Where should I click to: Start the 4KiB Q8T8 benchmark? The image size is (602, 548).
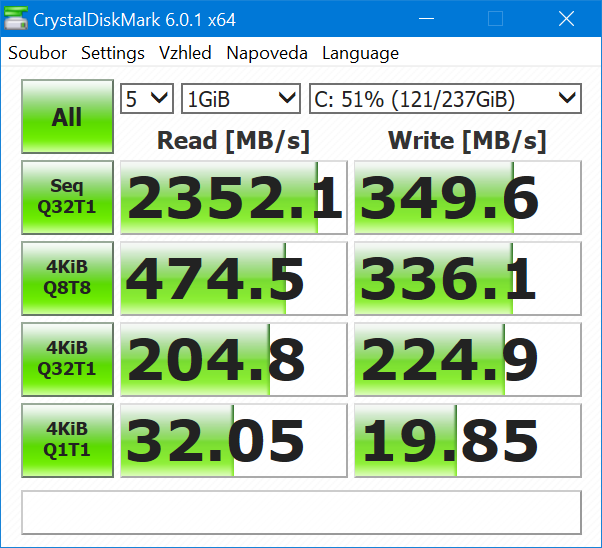66,278
